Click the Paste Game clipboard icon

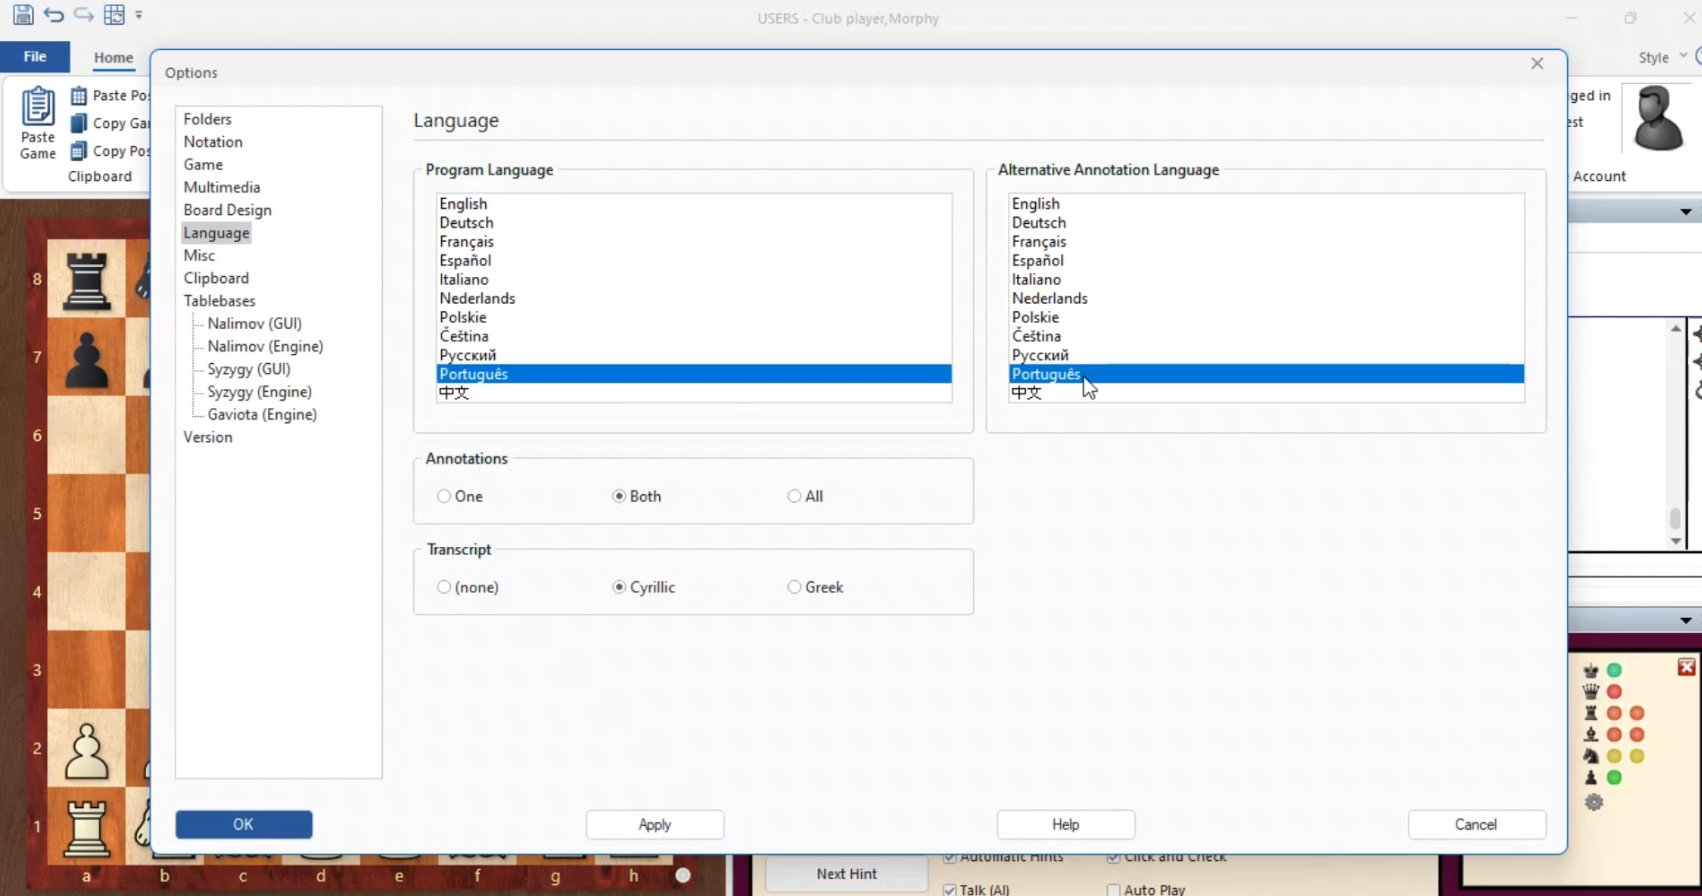coord(38,106)
